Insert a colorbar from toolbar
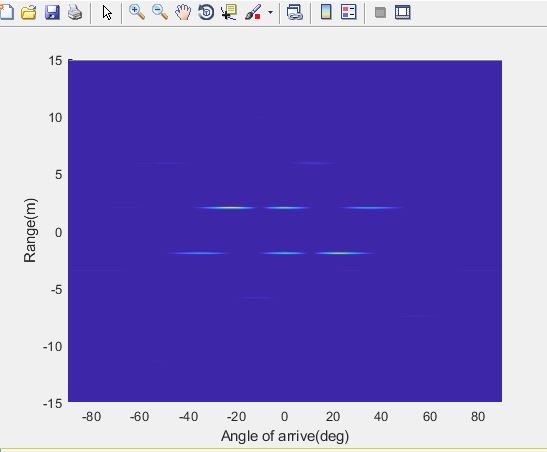547x452 pixels. [x=326, y=12]
